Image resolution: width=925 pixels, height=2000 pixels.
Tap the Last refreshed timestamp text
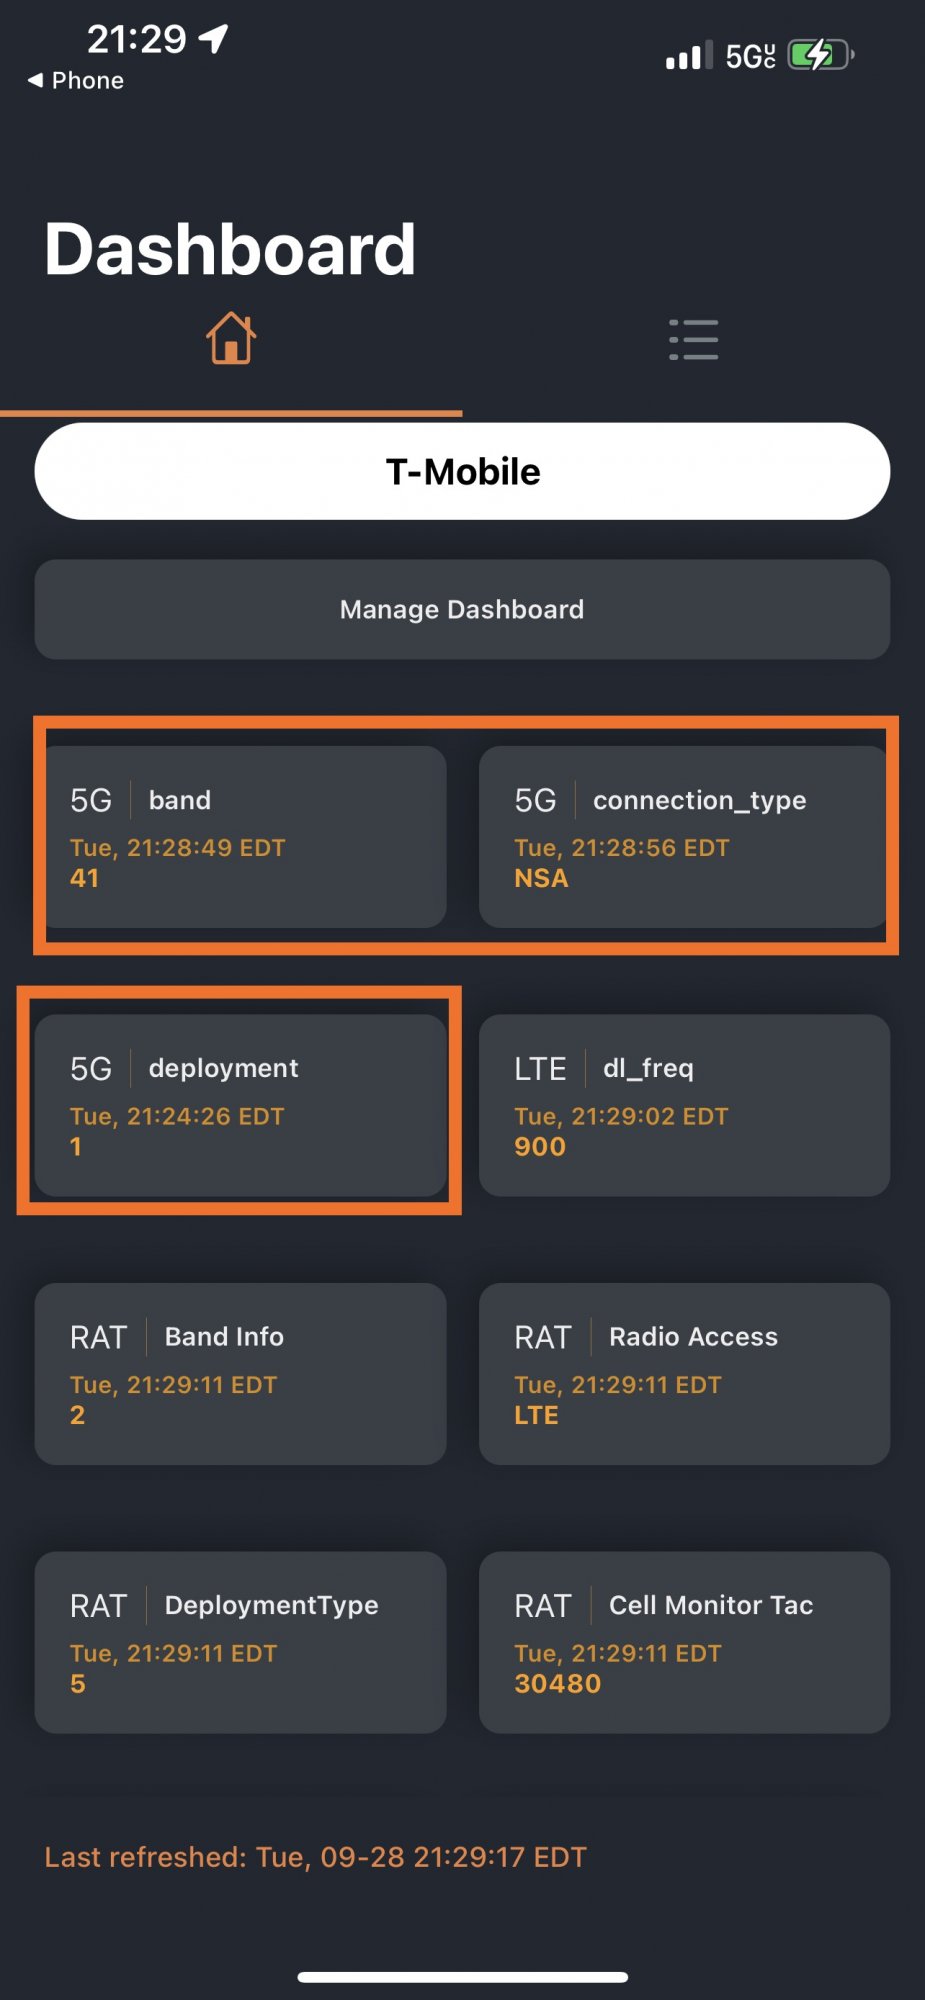(x=315, y=1857)
